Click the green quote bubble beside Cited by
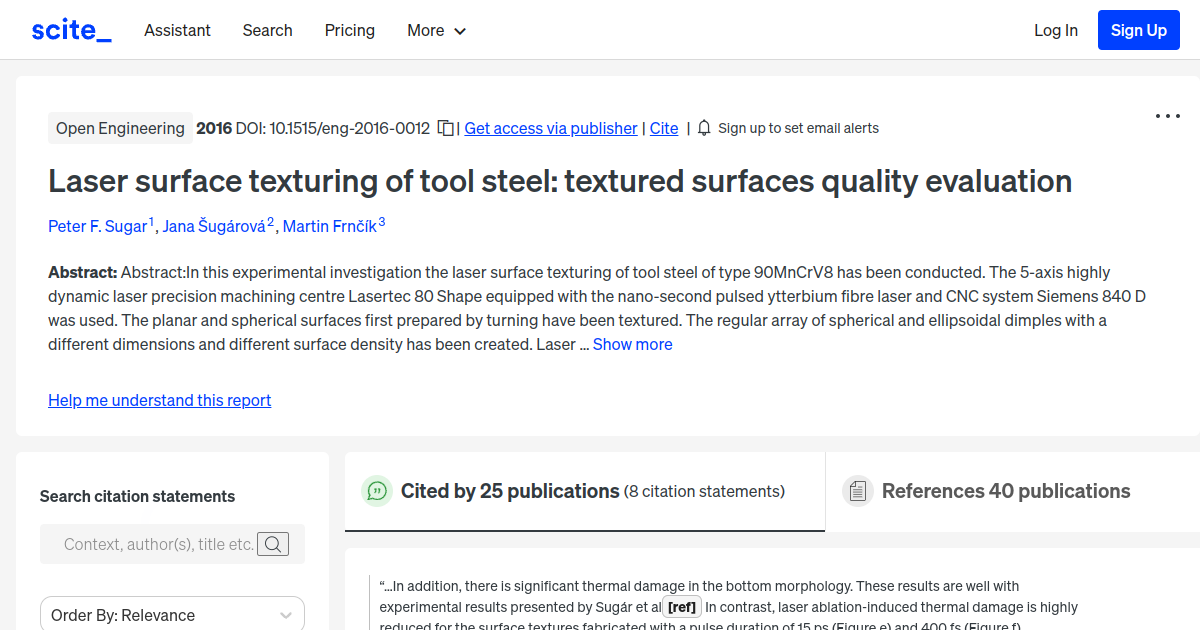The height and width of the screenshot is (630, 1200). pos(376,491)
